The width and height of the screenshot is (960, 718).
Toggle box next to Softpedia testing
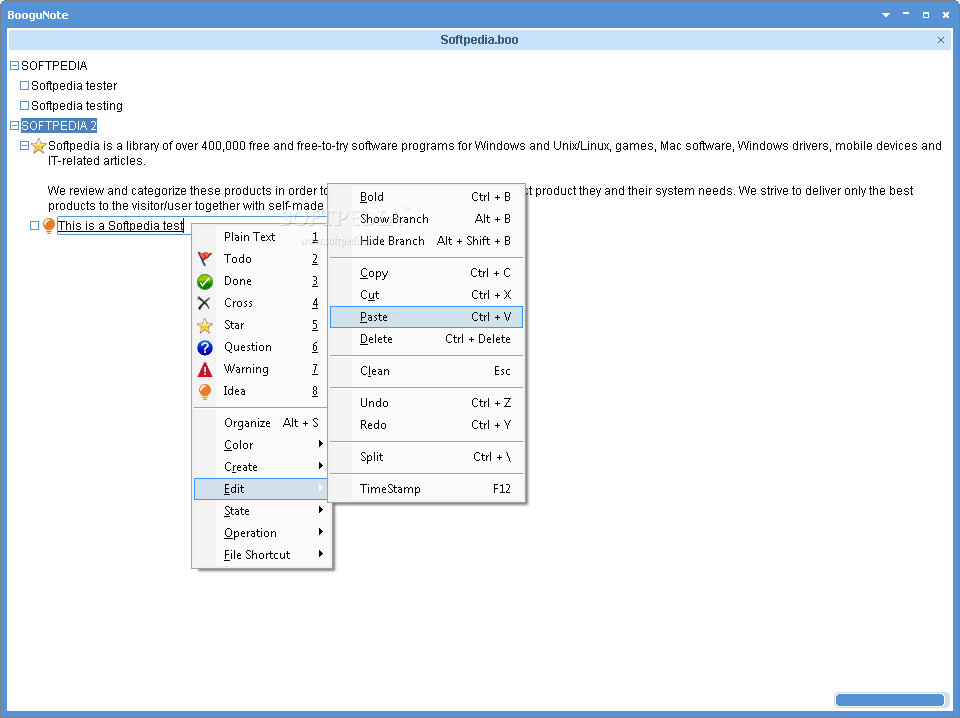click(24, 105)
